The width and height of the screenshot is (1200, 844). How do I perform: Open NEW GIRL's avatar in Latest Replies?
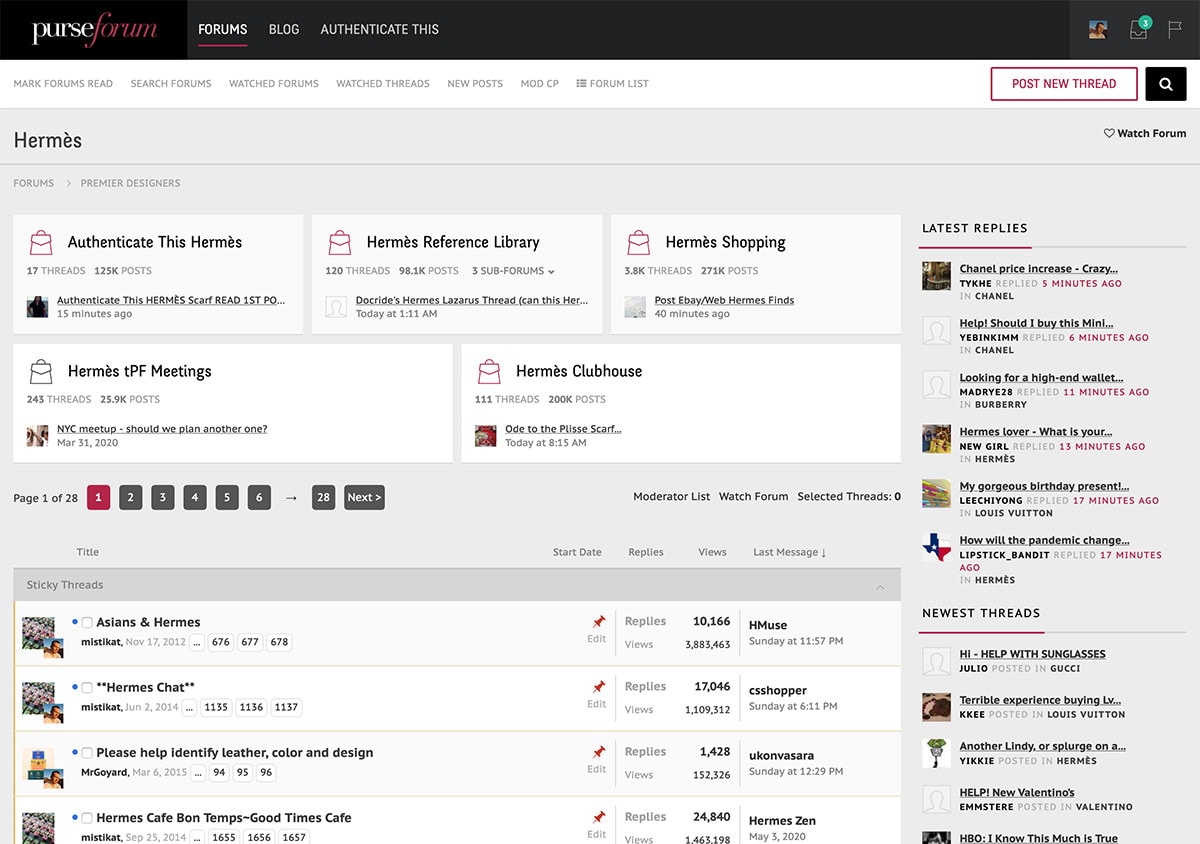(937, 439)
